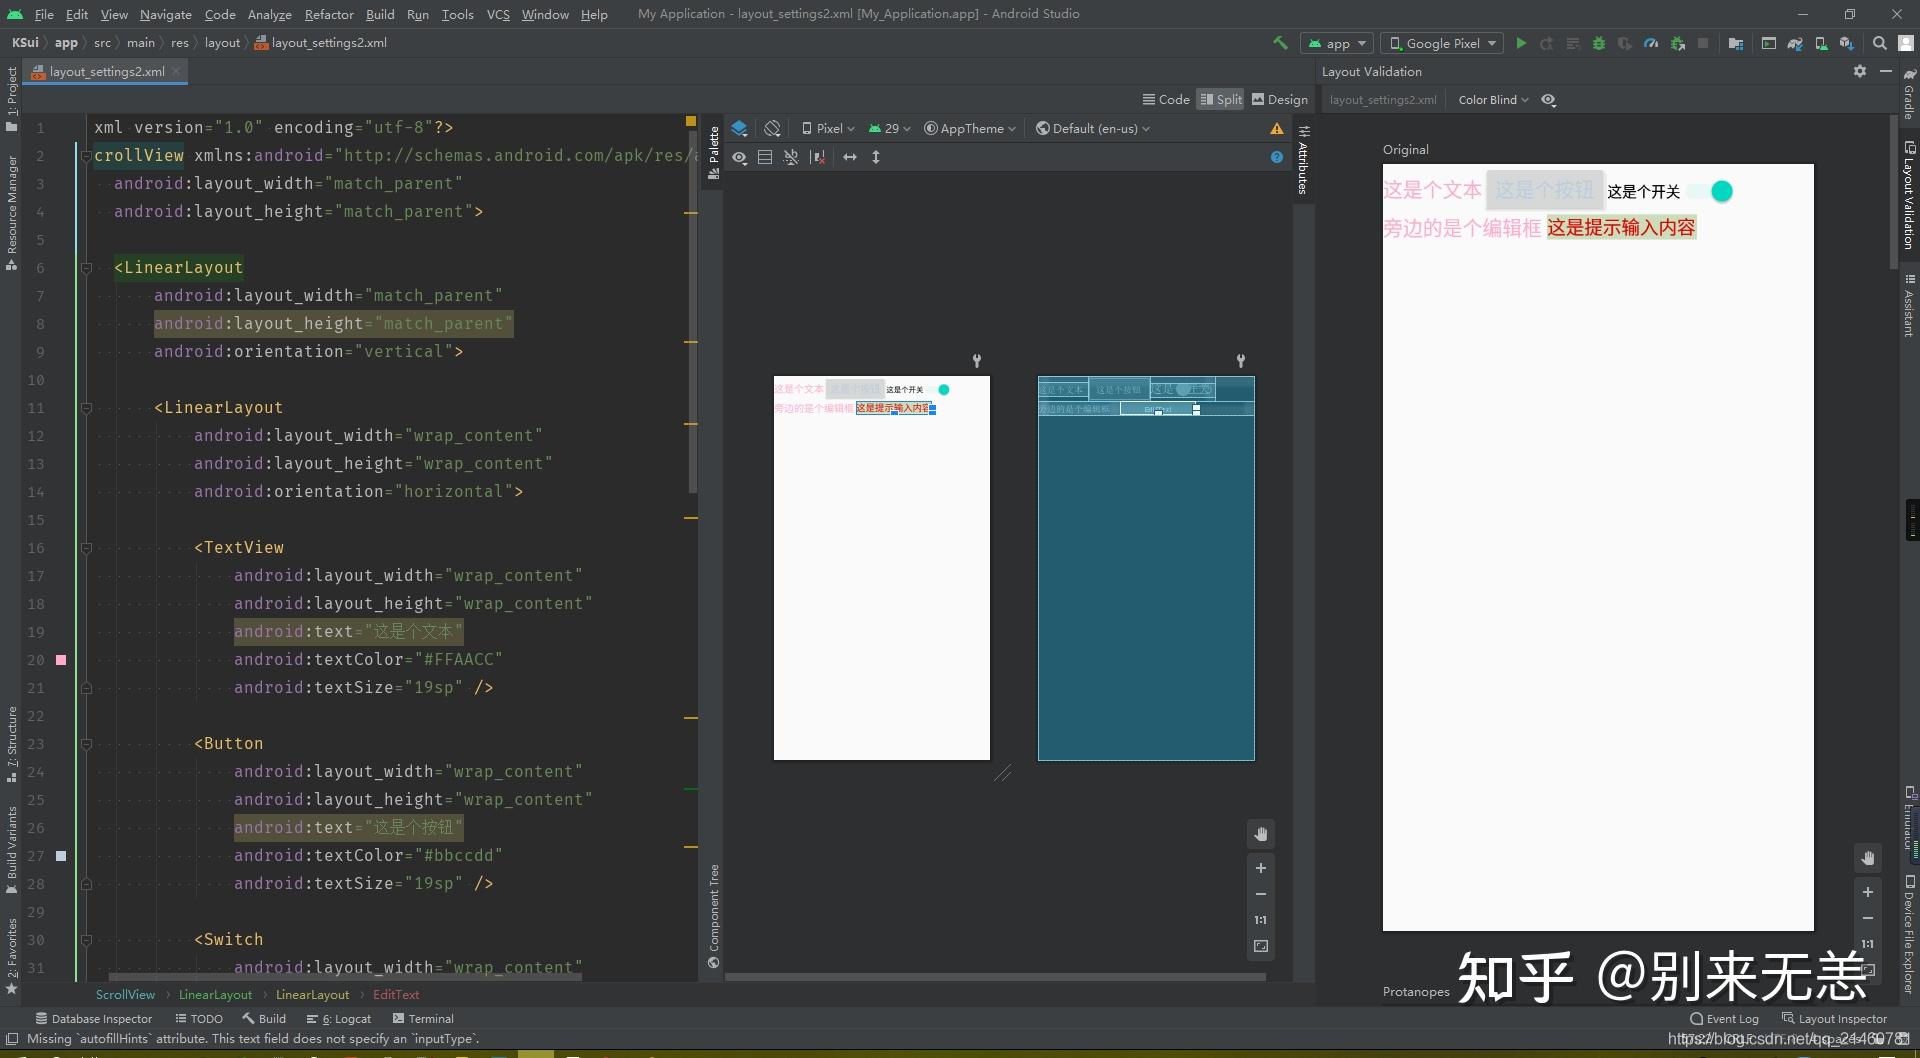Click Search Everywhere magnifier icon
Viewport: 1920px width, 1058px height.
pos(1879,43)
